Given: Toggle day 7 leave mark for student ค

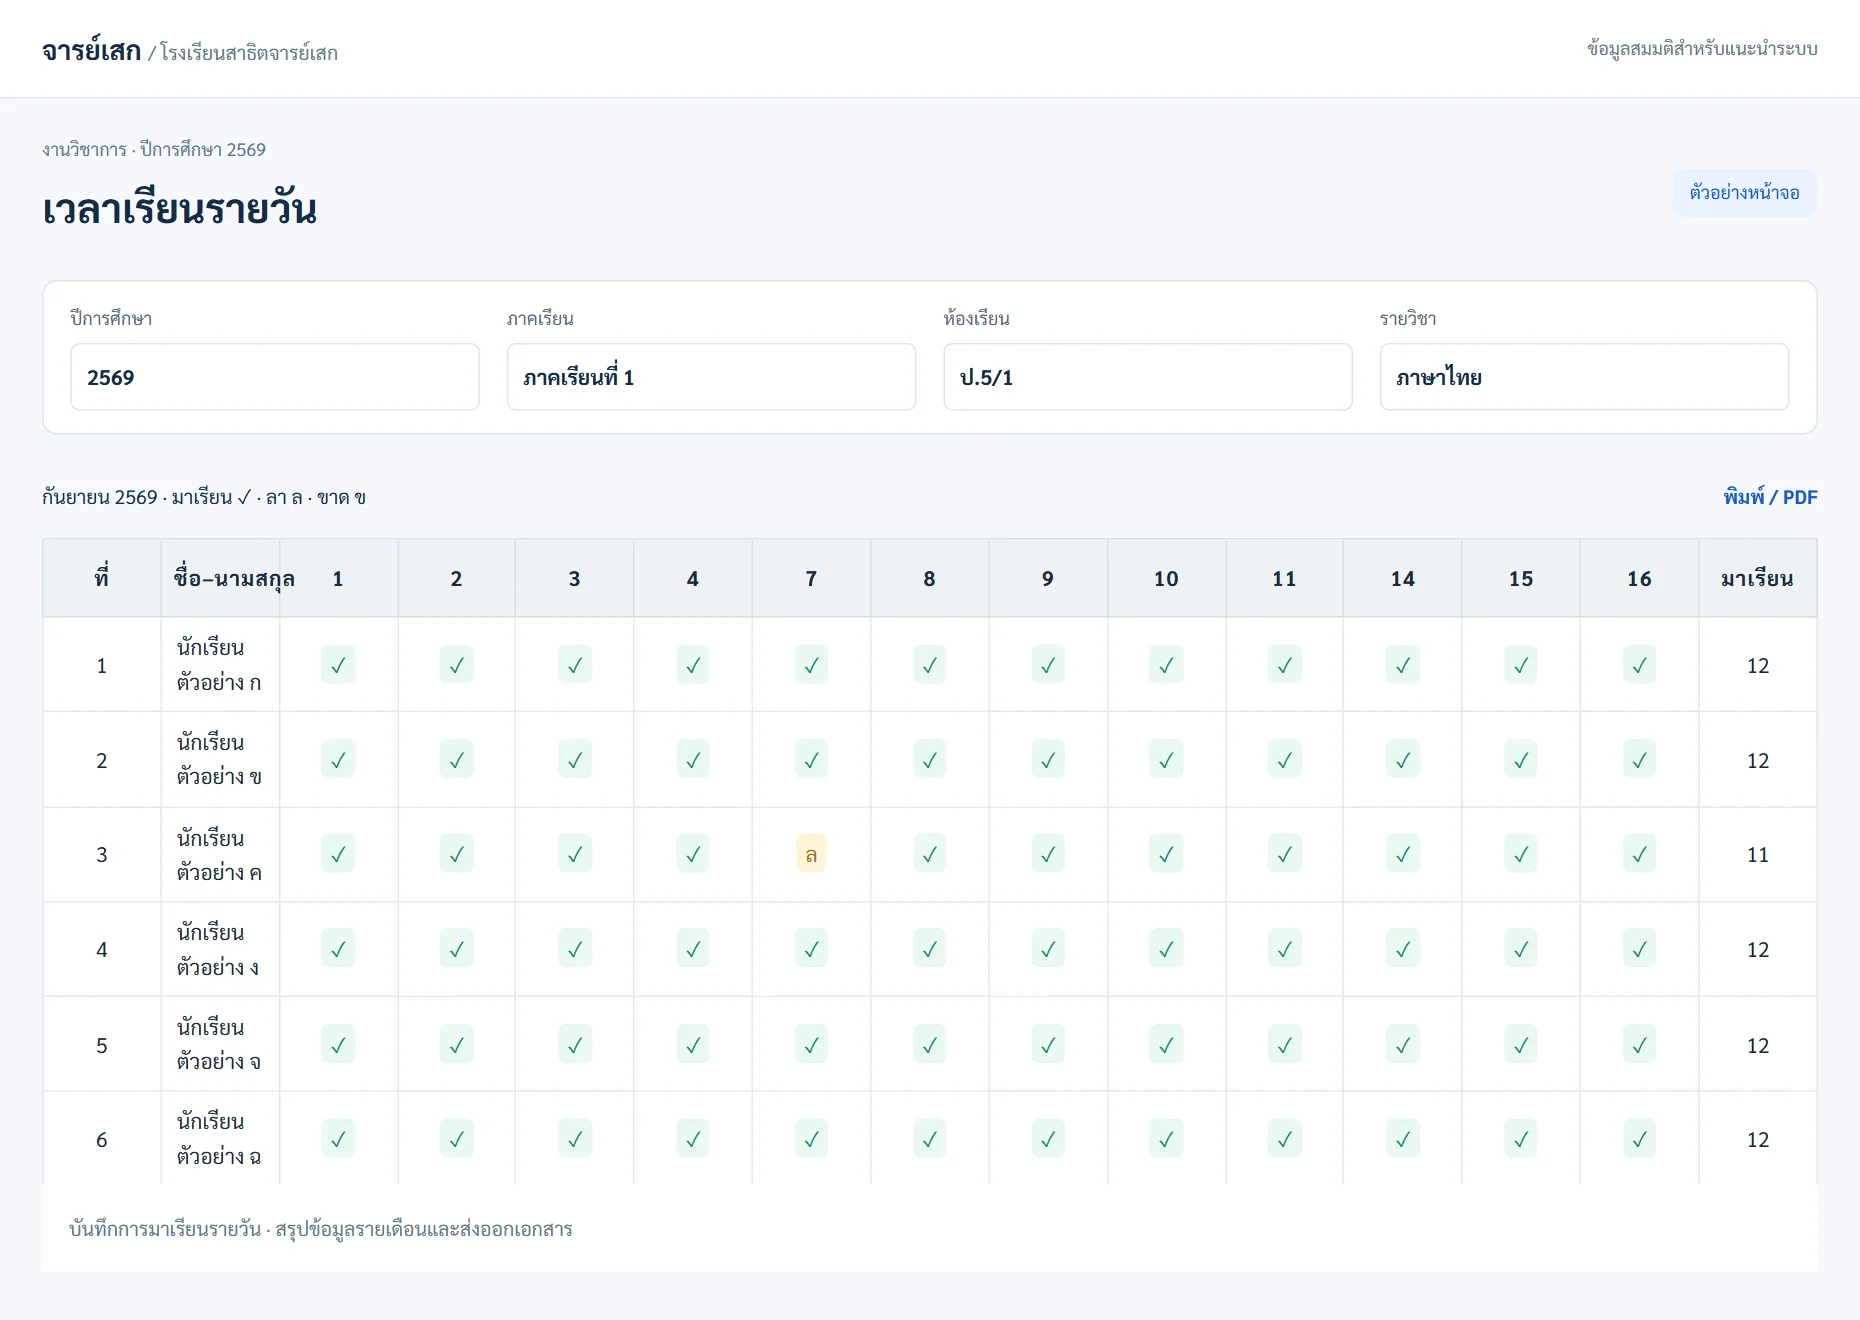Looking at the screenshot, I should [x=811, y=854].
